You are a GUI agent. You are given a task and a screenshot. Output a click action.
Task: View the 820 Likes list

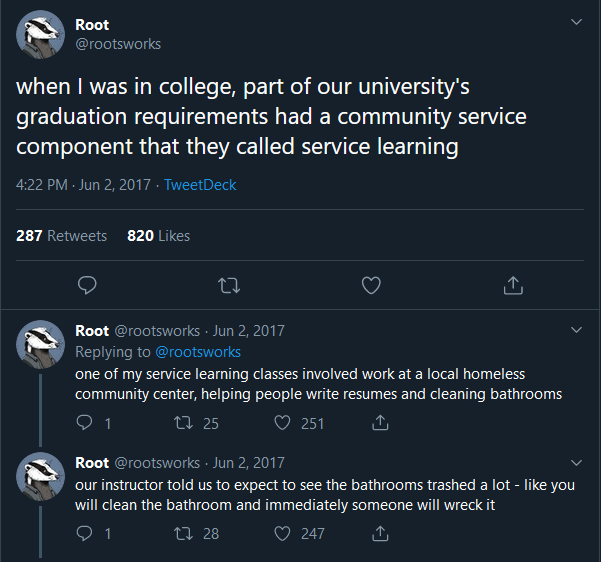pyautogui.click(x=158, y=236)
